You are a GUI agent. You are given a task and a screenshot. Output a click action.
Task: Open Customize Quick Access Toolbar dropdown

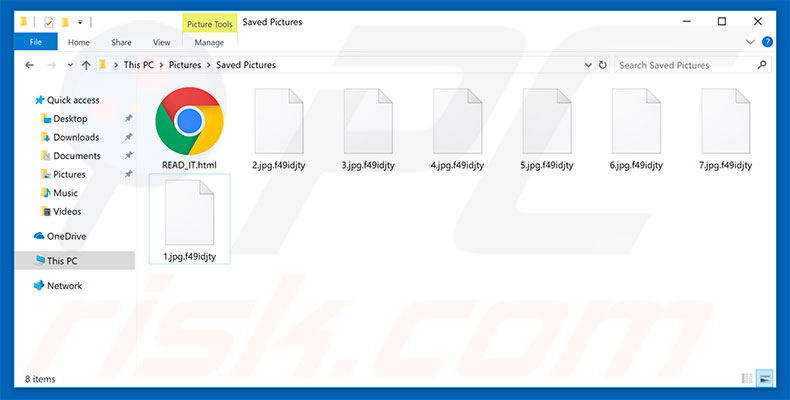tap(80, 22)
